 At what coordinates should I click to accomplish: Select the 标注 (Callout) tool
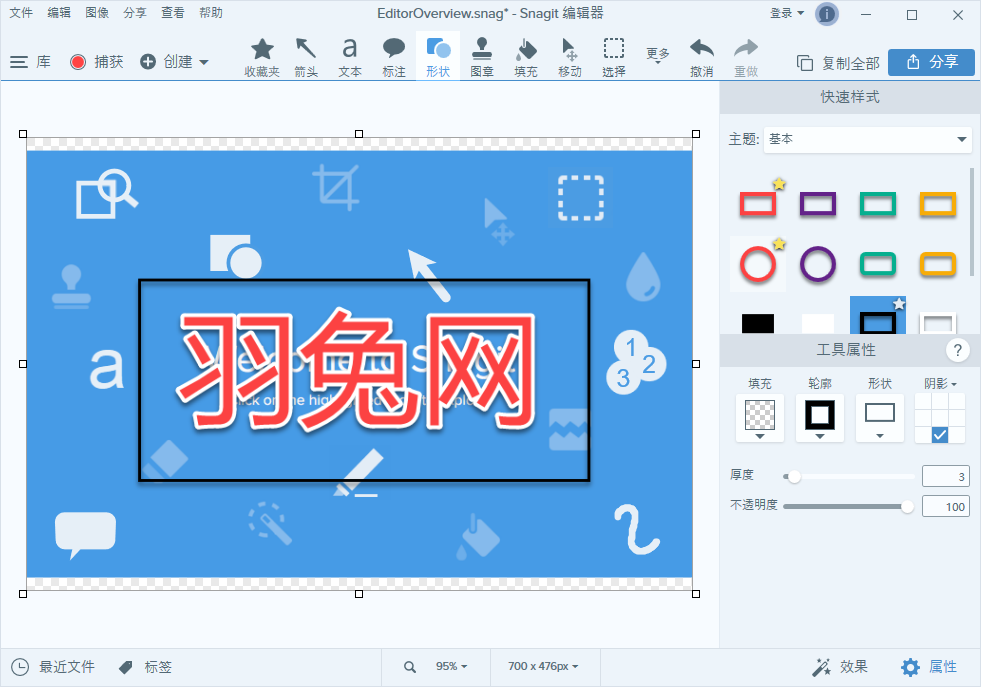[394, 56]
